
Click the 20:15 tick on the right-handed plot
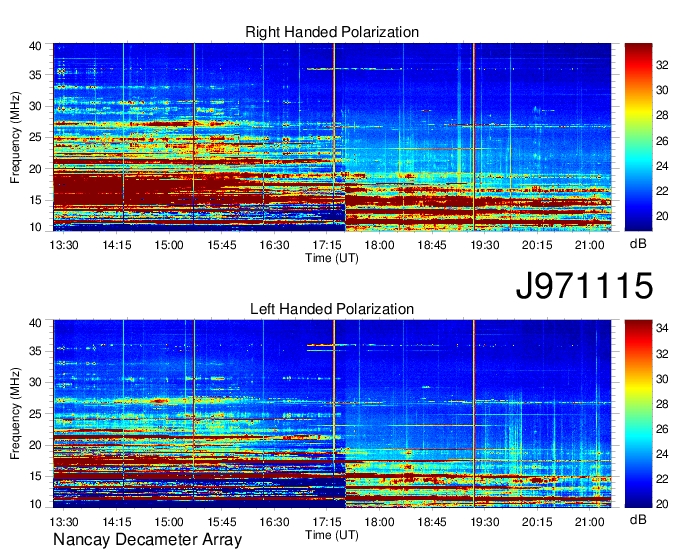pos(537,245)
